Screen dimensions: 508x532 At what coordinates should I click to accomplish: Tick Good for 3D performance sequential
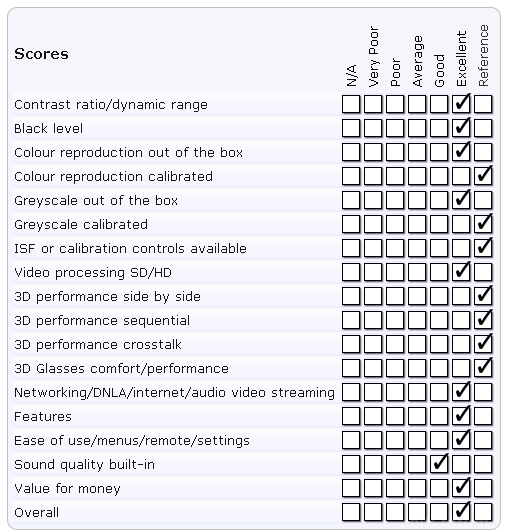coord(439,320)
